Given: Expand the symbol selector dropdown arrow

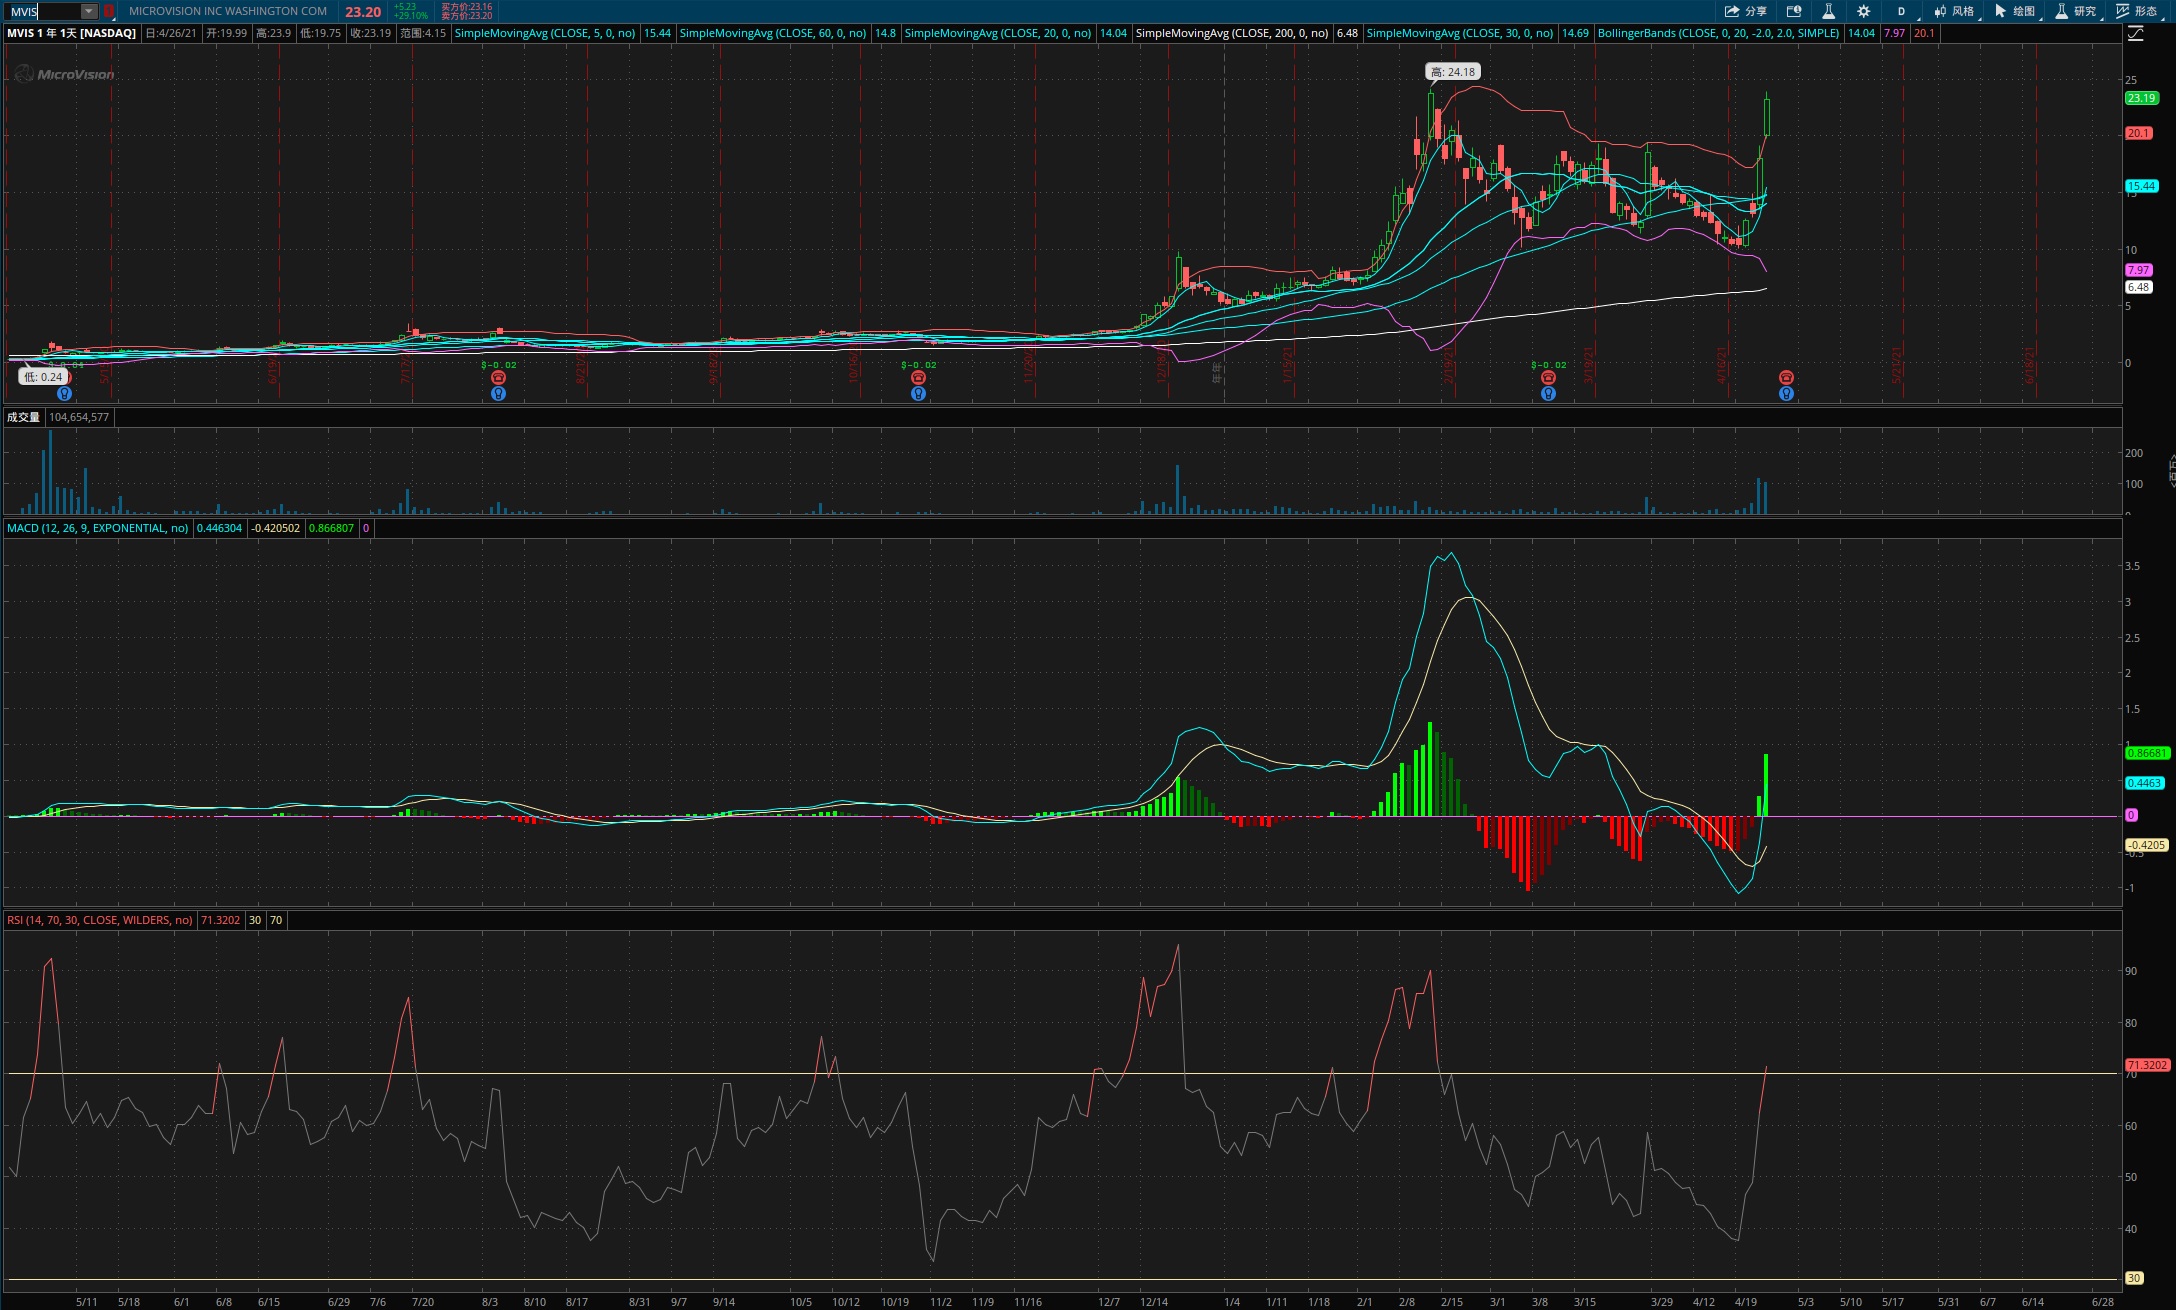Looking at the screenshot, I should (89, 11).
